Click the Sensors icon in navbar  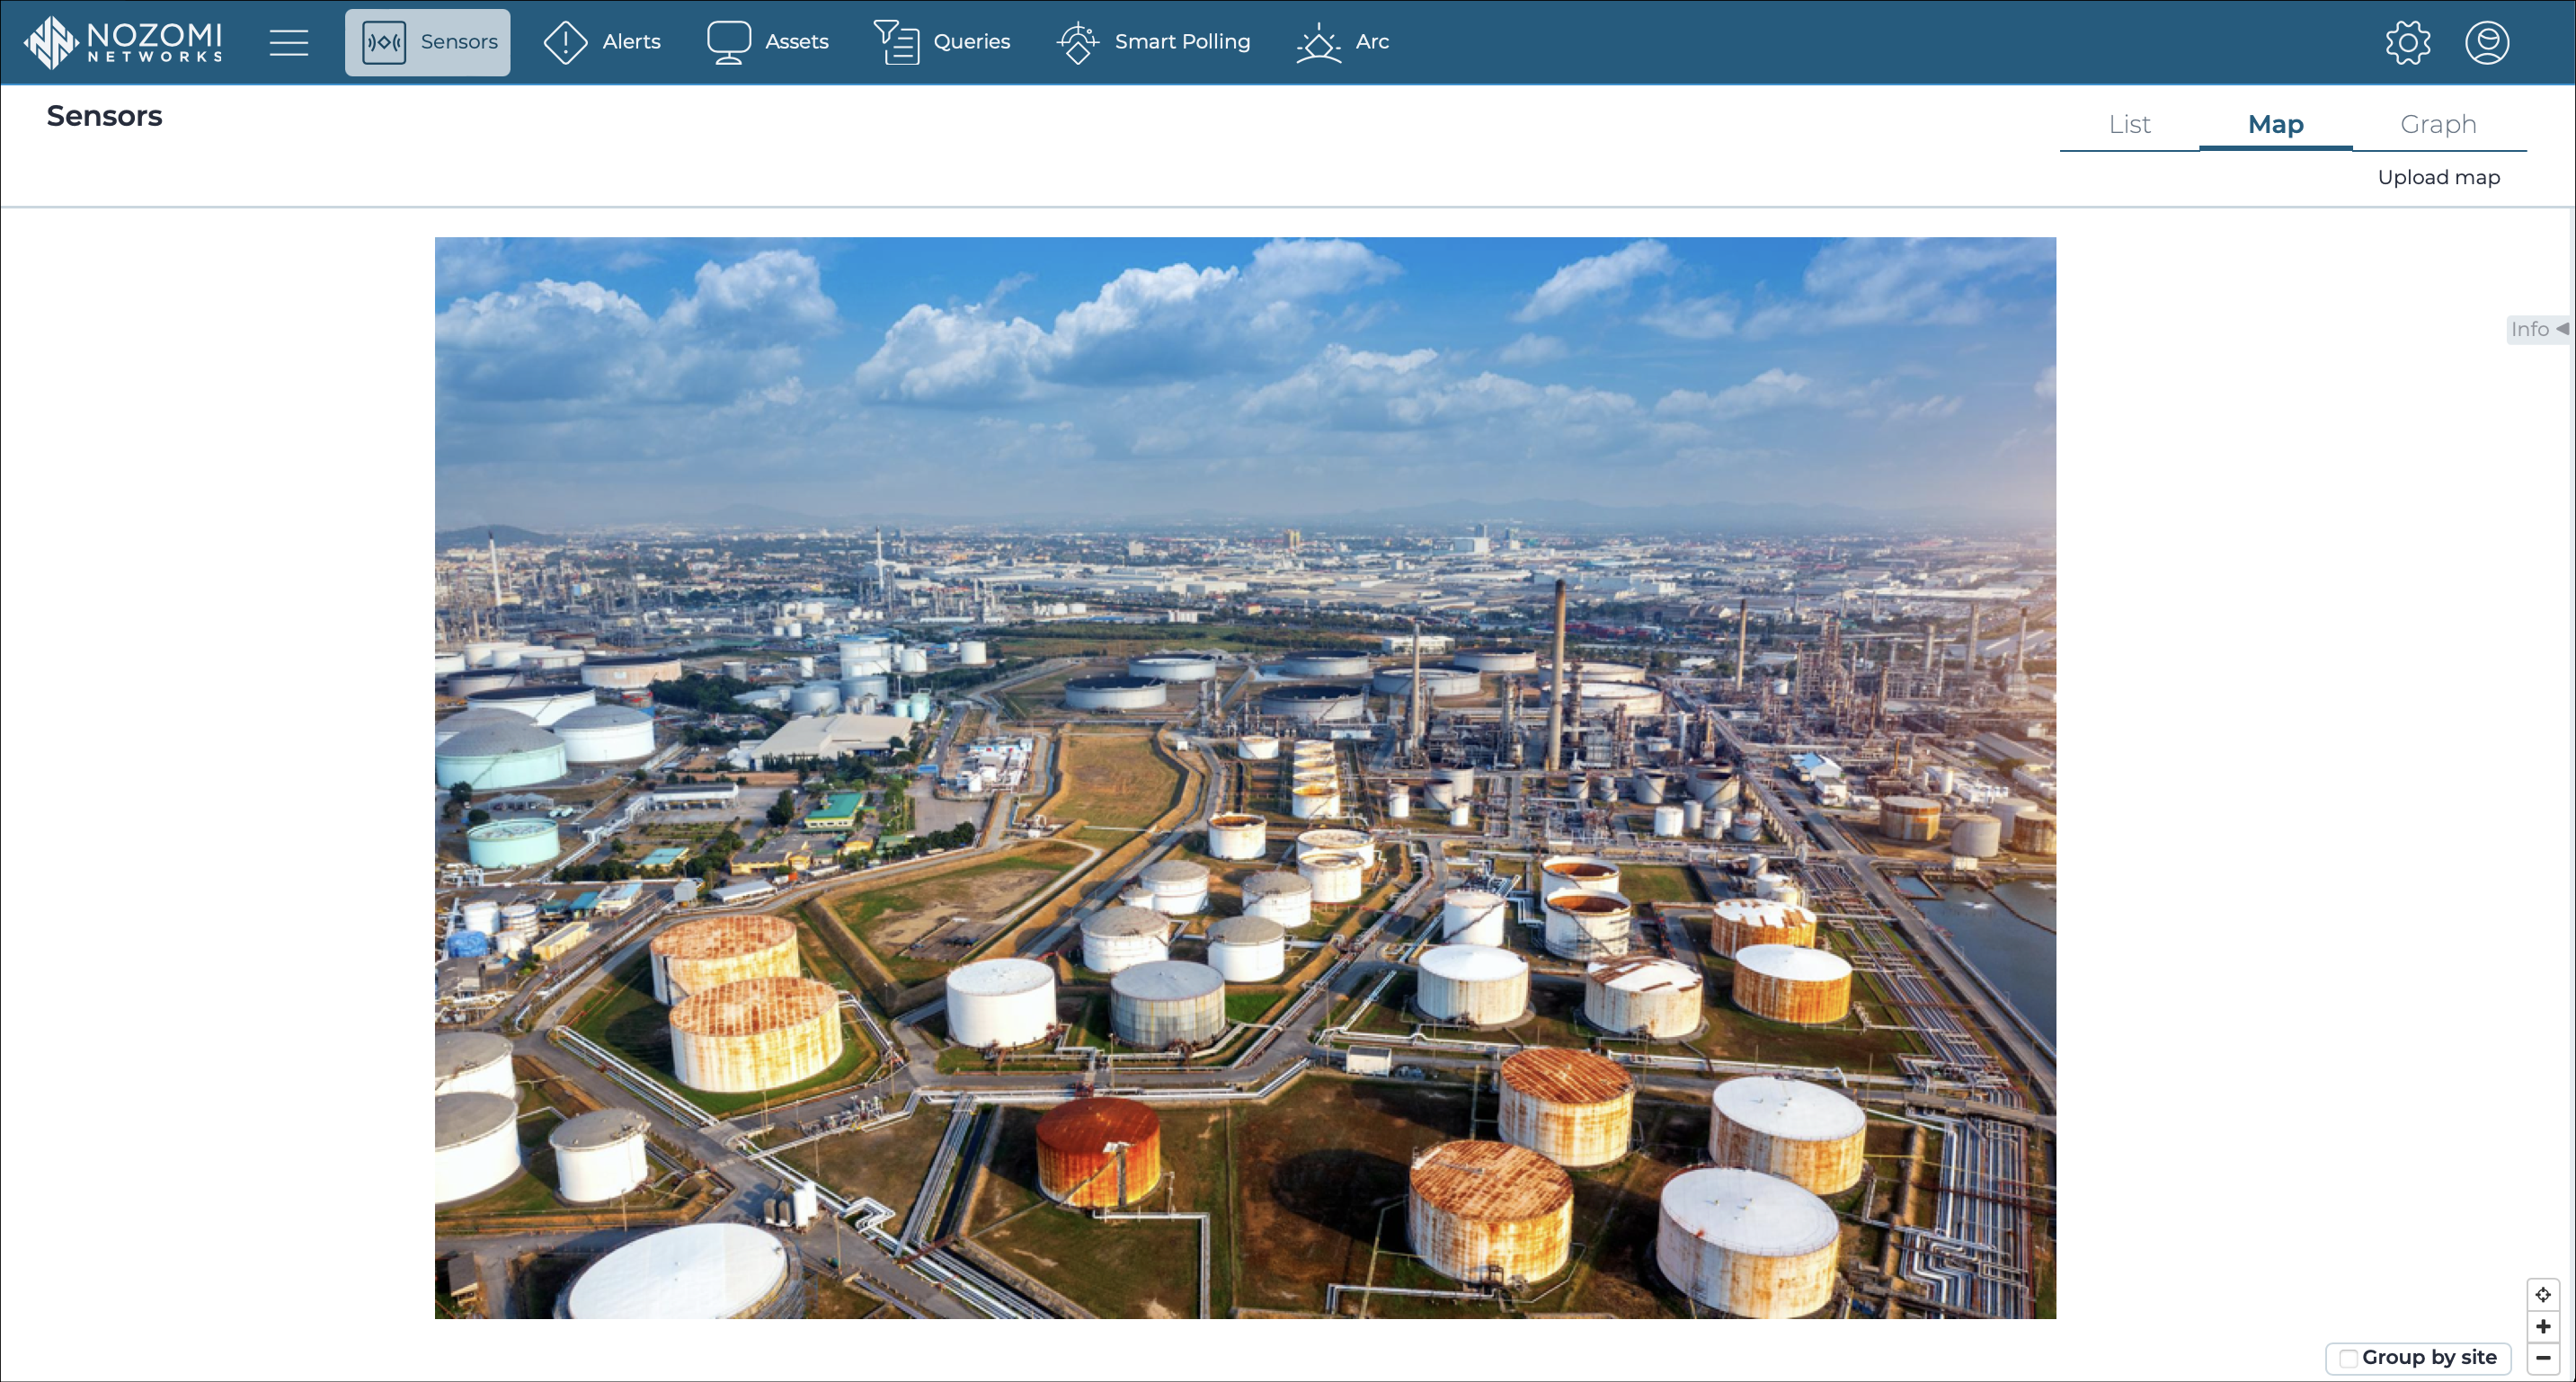pos(384,42)
